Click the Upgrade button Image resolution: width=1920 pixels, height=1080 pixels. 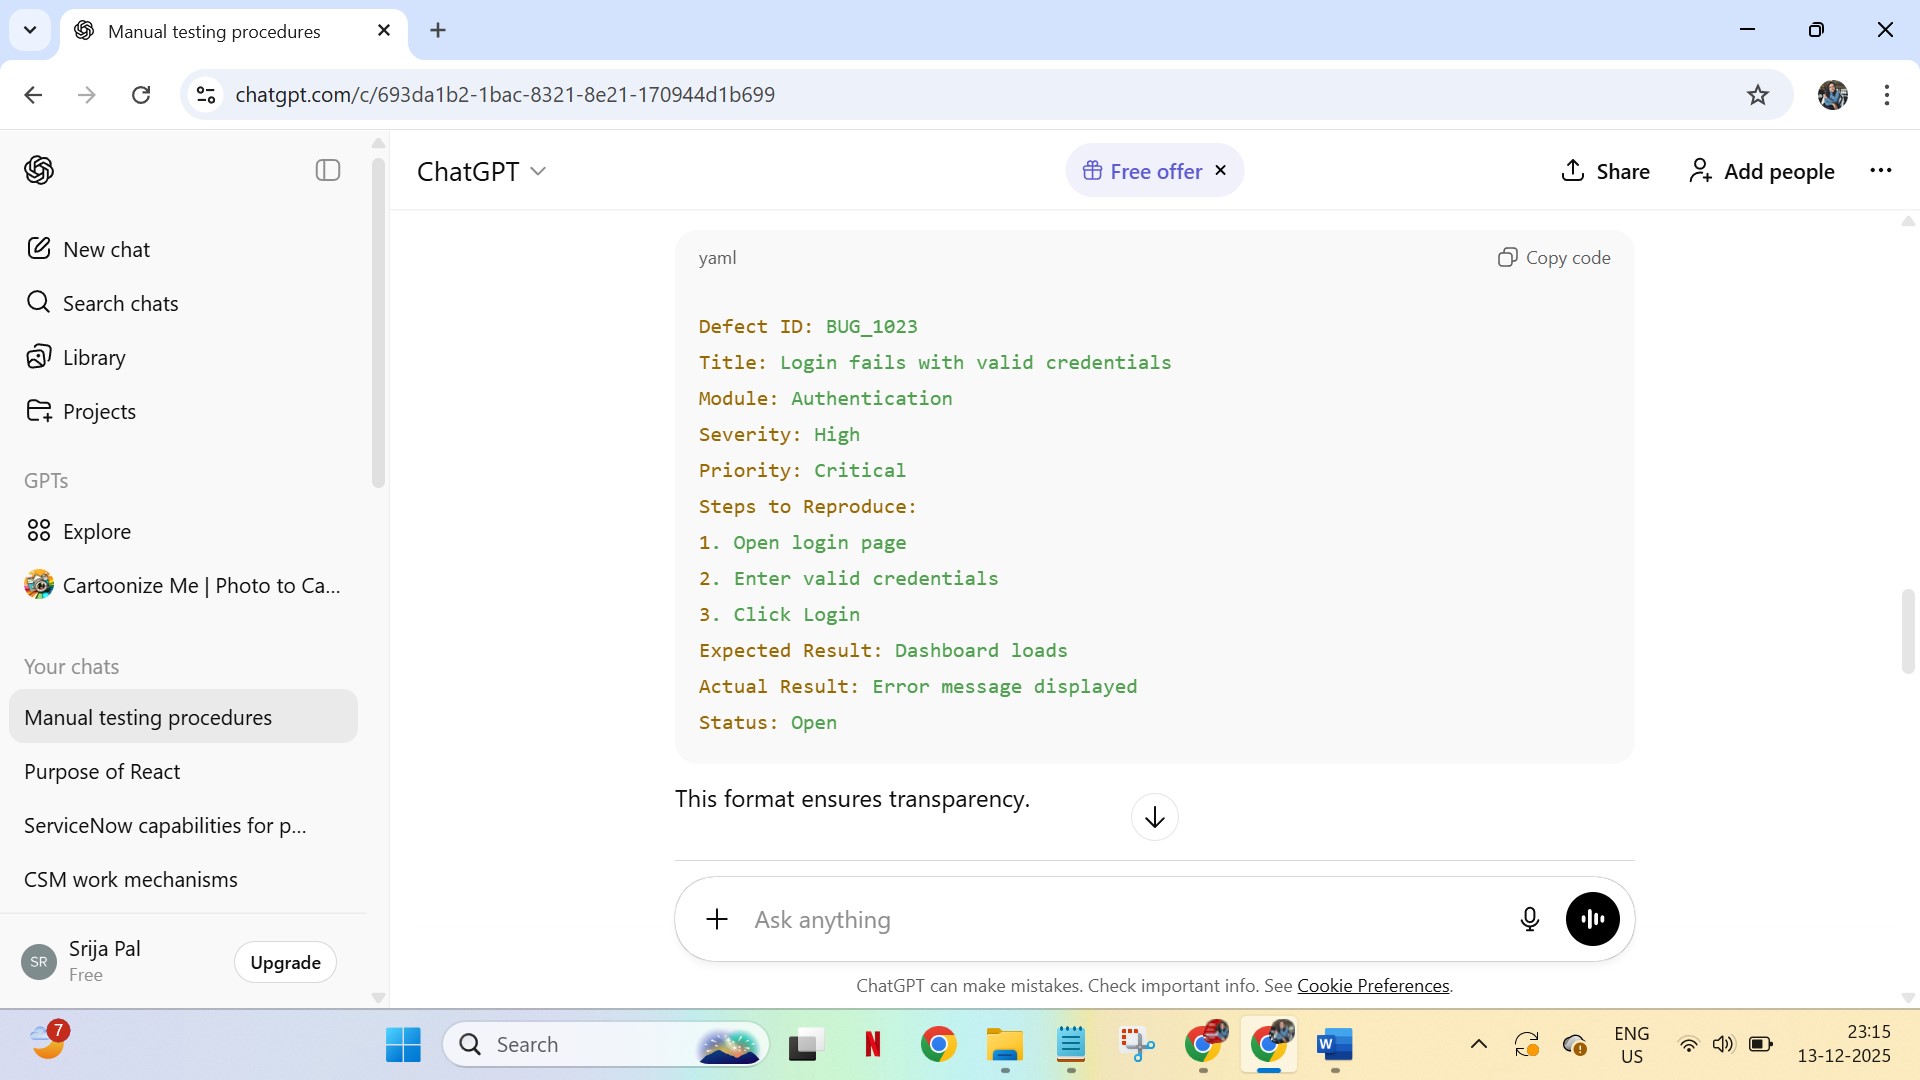click(x=285, y=962)
